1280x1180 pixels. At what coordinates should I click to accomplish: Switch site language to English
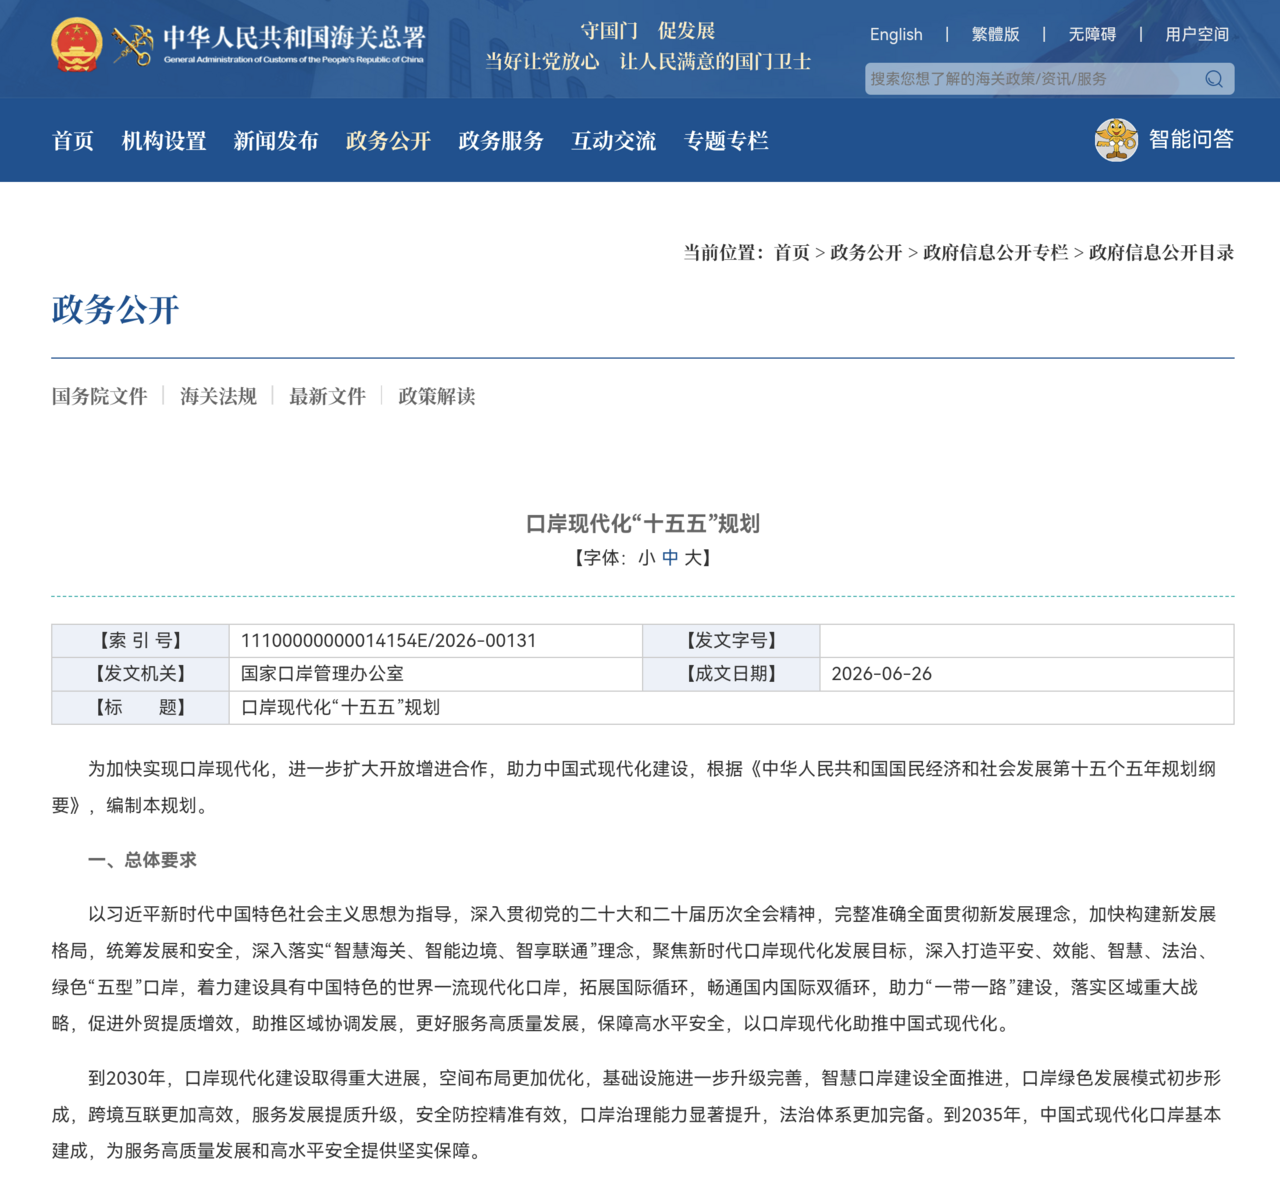[x=896, y=34]
